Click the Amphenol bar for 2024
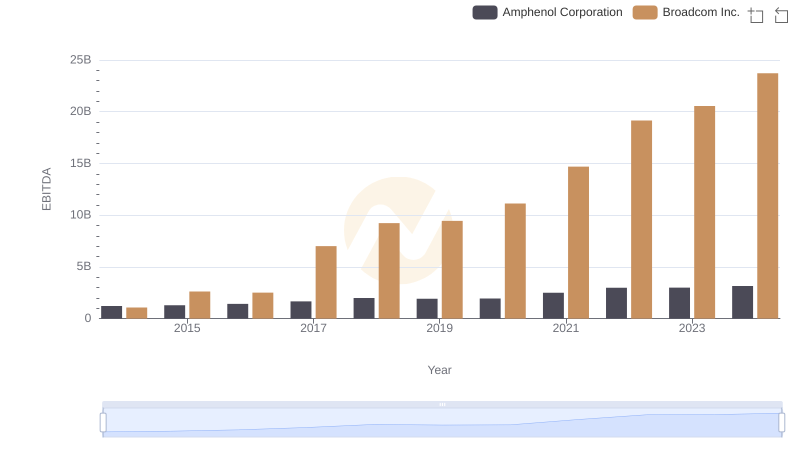 coord(742,302)
